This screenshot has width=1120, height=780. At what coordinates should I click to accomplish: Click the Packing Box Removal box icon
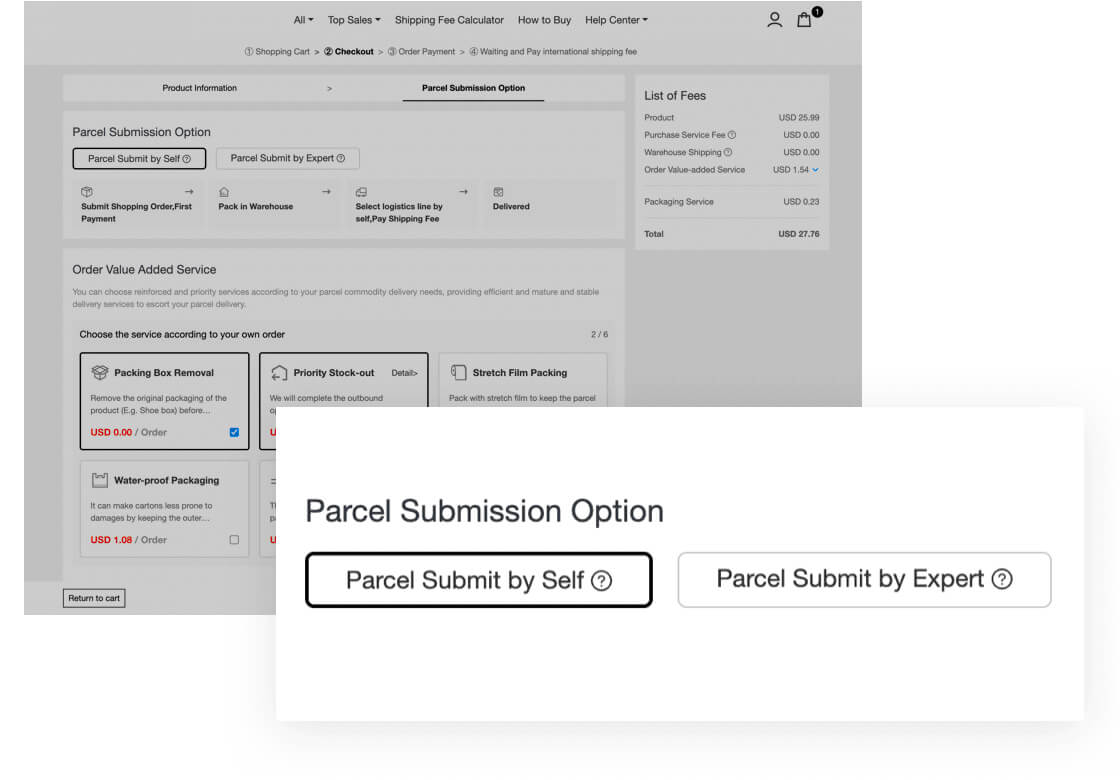[x=99, y=373]
